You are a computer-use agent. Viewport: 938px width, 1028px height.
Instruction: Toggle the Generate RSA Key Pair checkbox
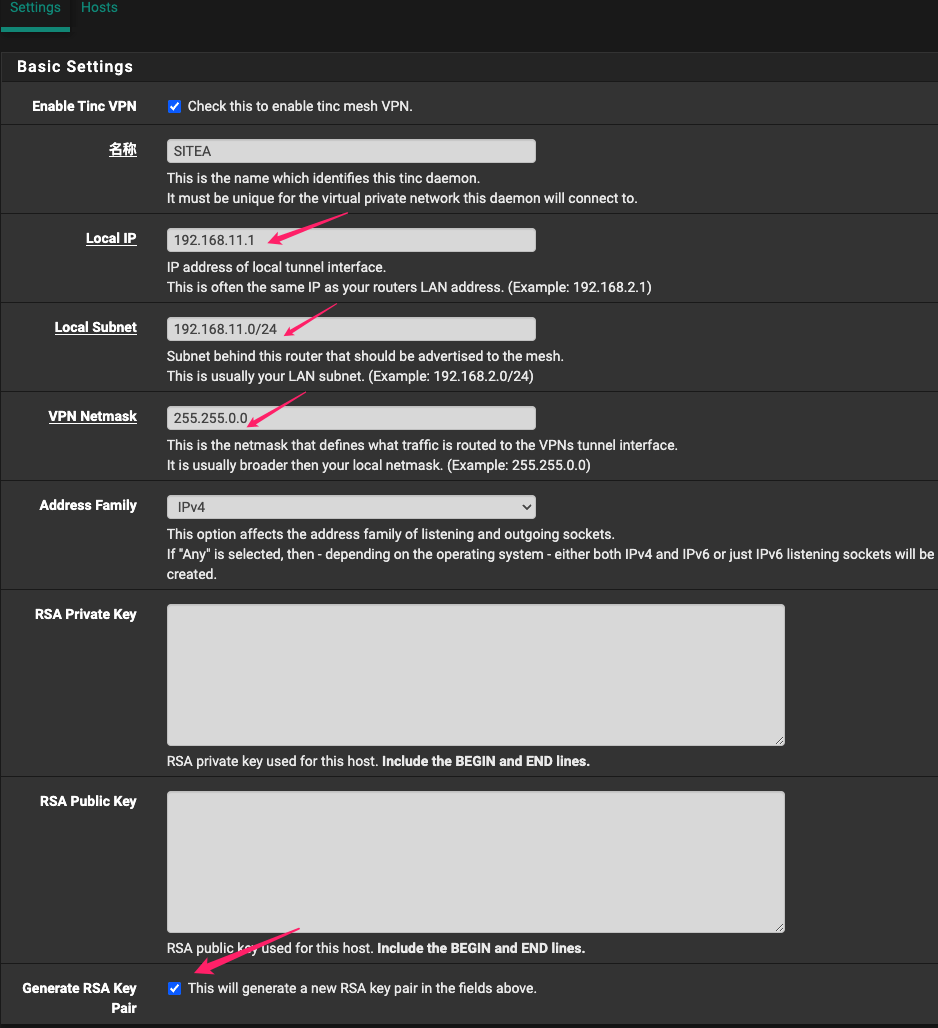click(x=175, y=988)
